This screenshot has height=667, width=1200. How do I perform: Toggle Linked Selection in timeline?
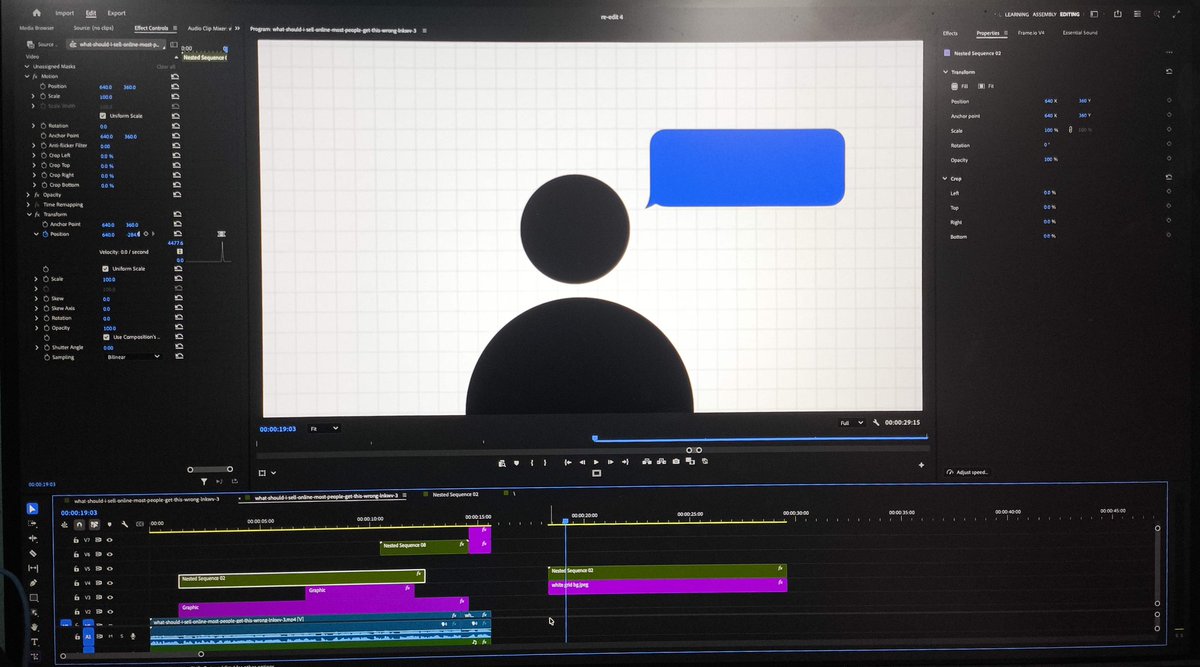click(x=94, y=524)
